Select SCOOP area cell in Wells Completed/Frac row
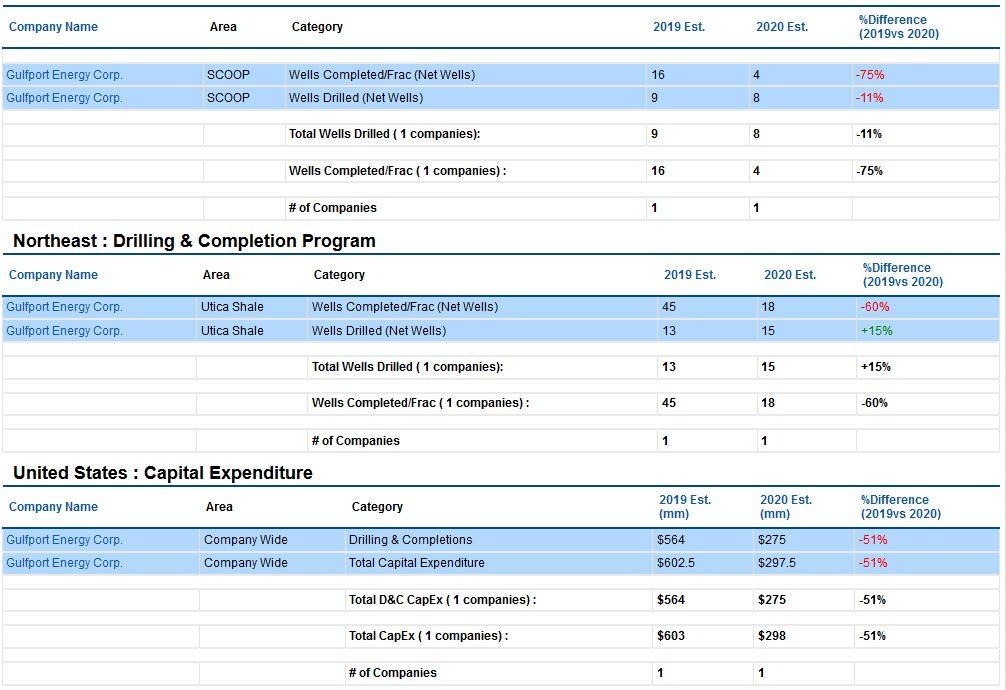This screenshot has width=1006, height=690. click(228, 75)
